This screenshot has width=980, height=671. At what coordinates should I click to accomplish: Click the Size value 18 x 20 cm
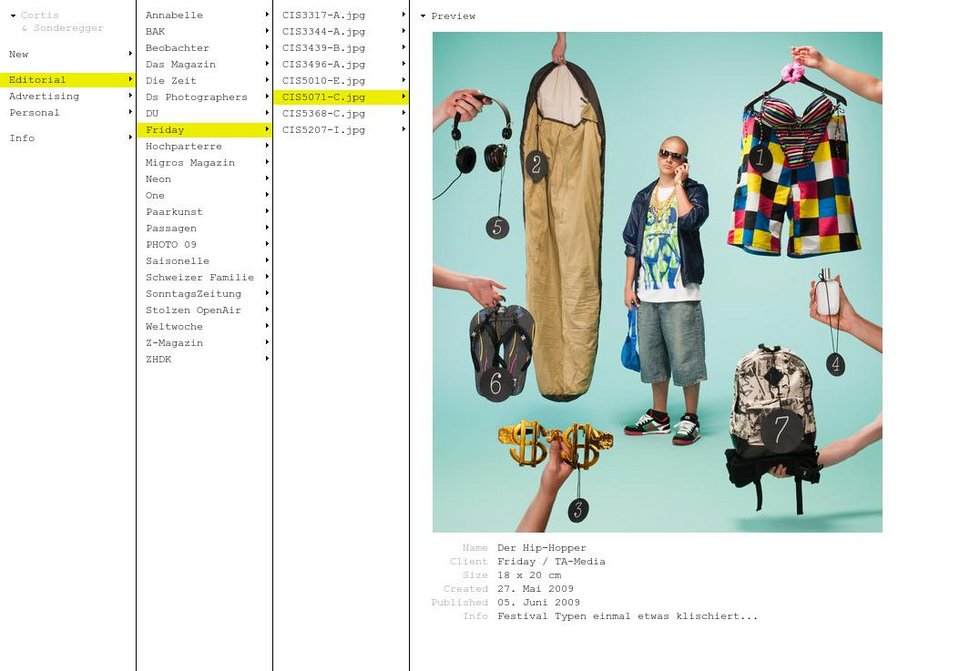coord(529,575)
